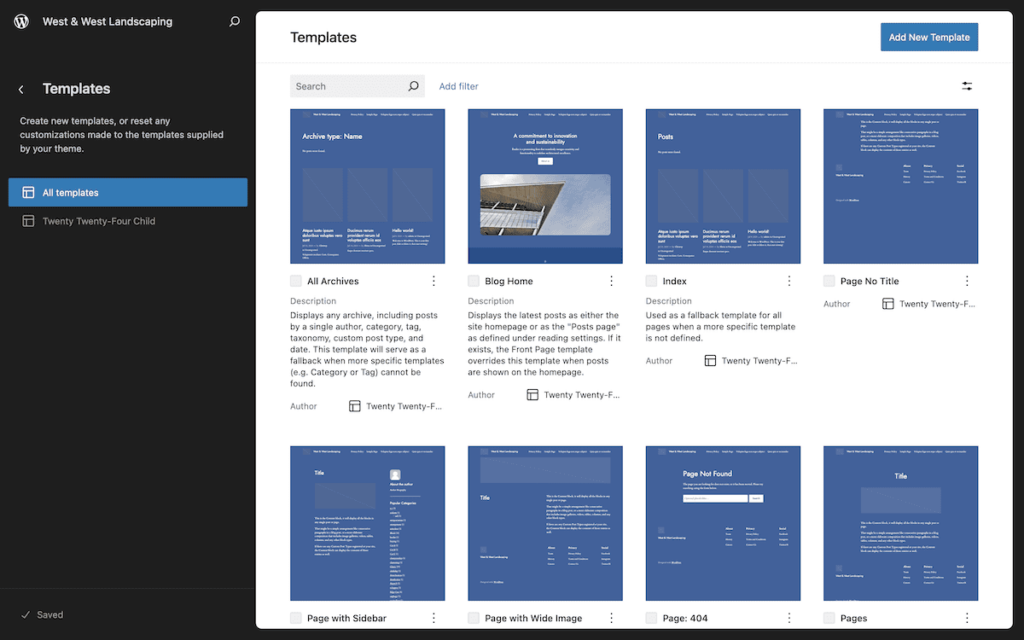
Task: Click the Add New Template button
Action: pos(928,36)
